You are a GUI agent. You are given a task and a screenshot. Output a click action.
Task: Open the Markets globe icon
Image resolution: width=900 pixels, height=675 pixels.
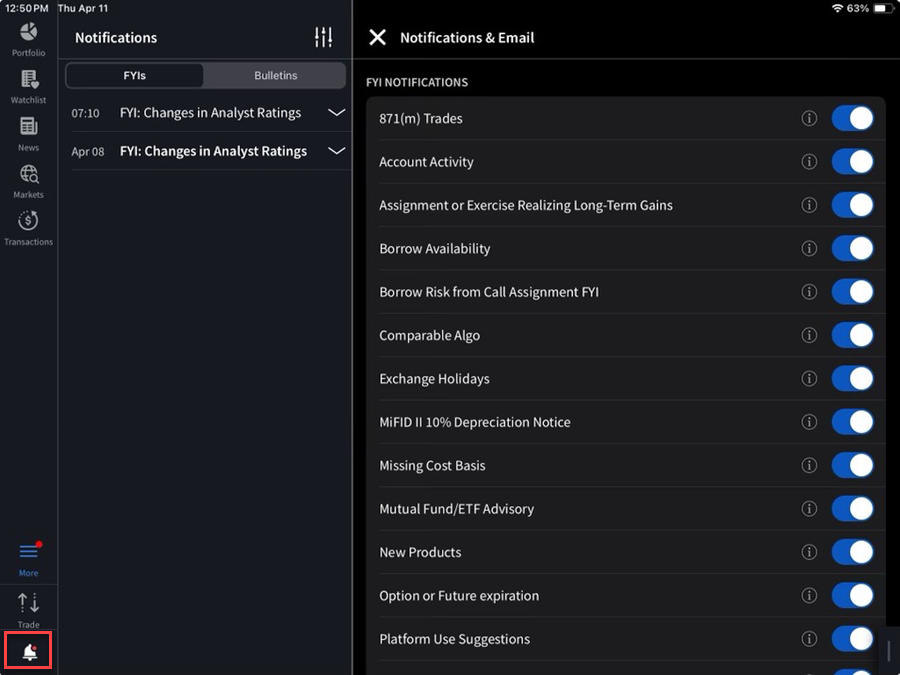click(28, 181)
